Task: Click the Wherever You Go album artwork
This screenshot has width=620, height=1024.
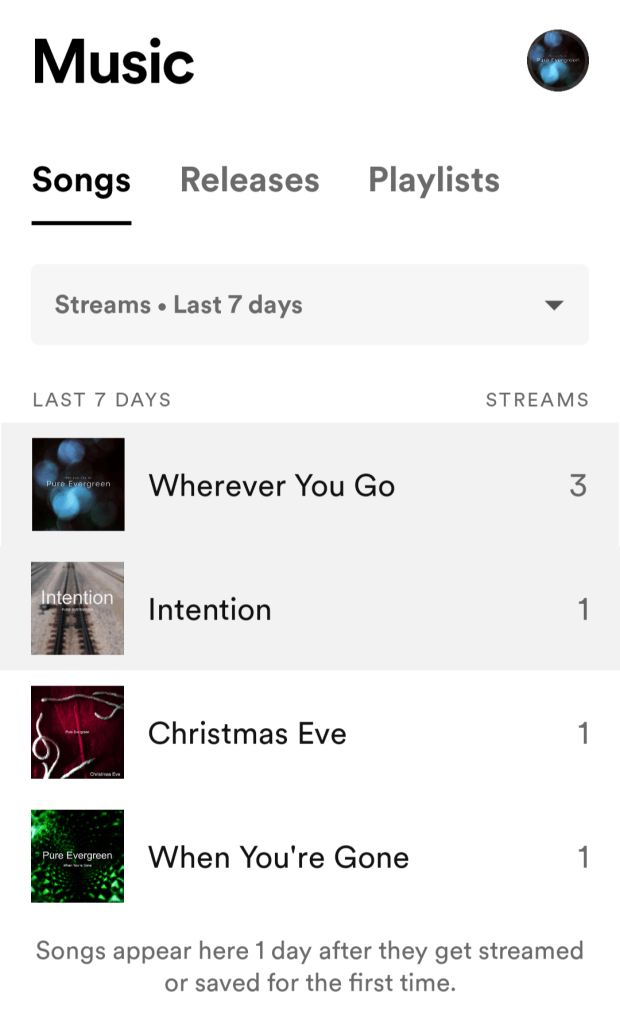Action: pos(78,485)
